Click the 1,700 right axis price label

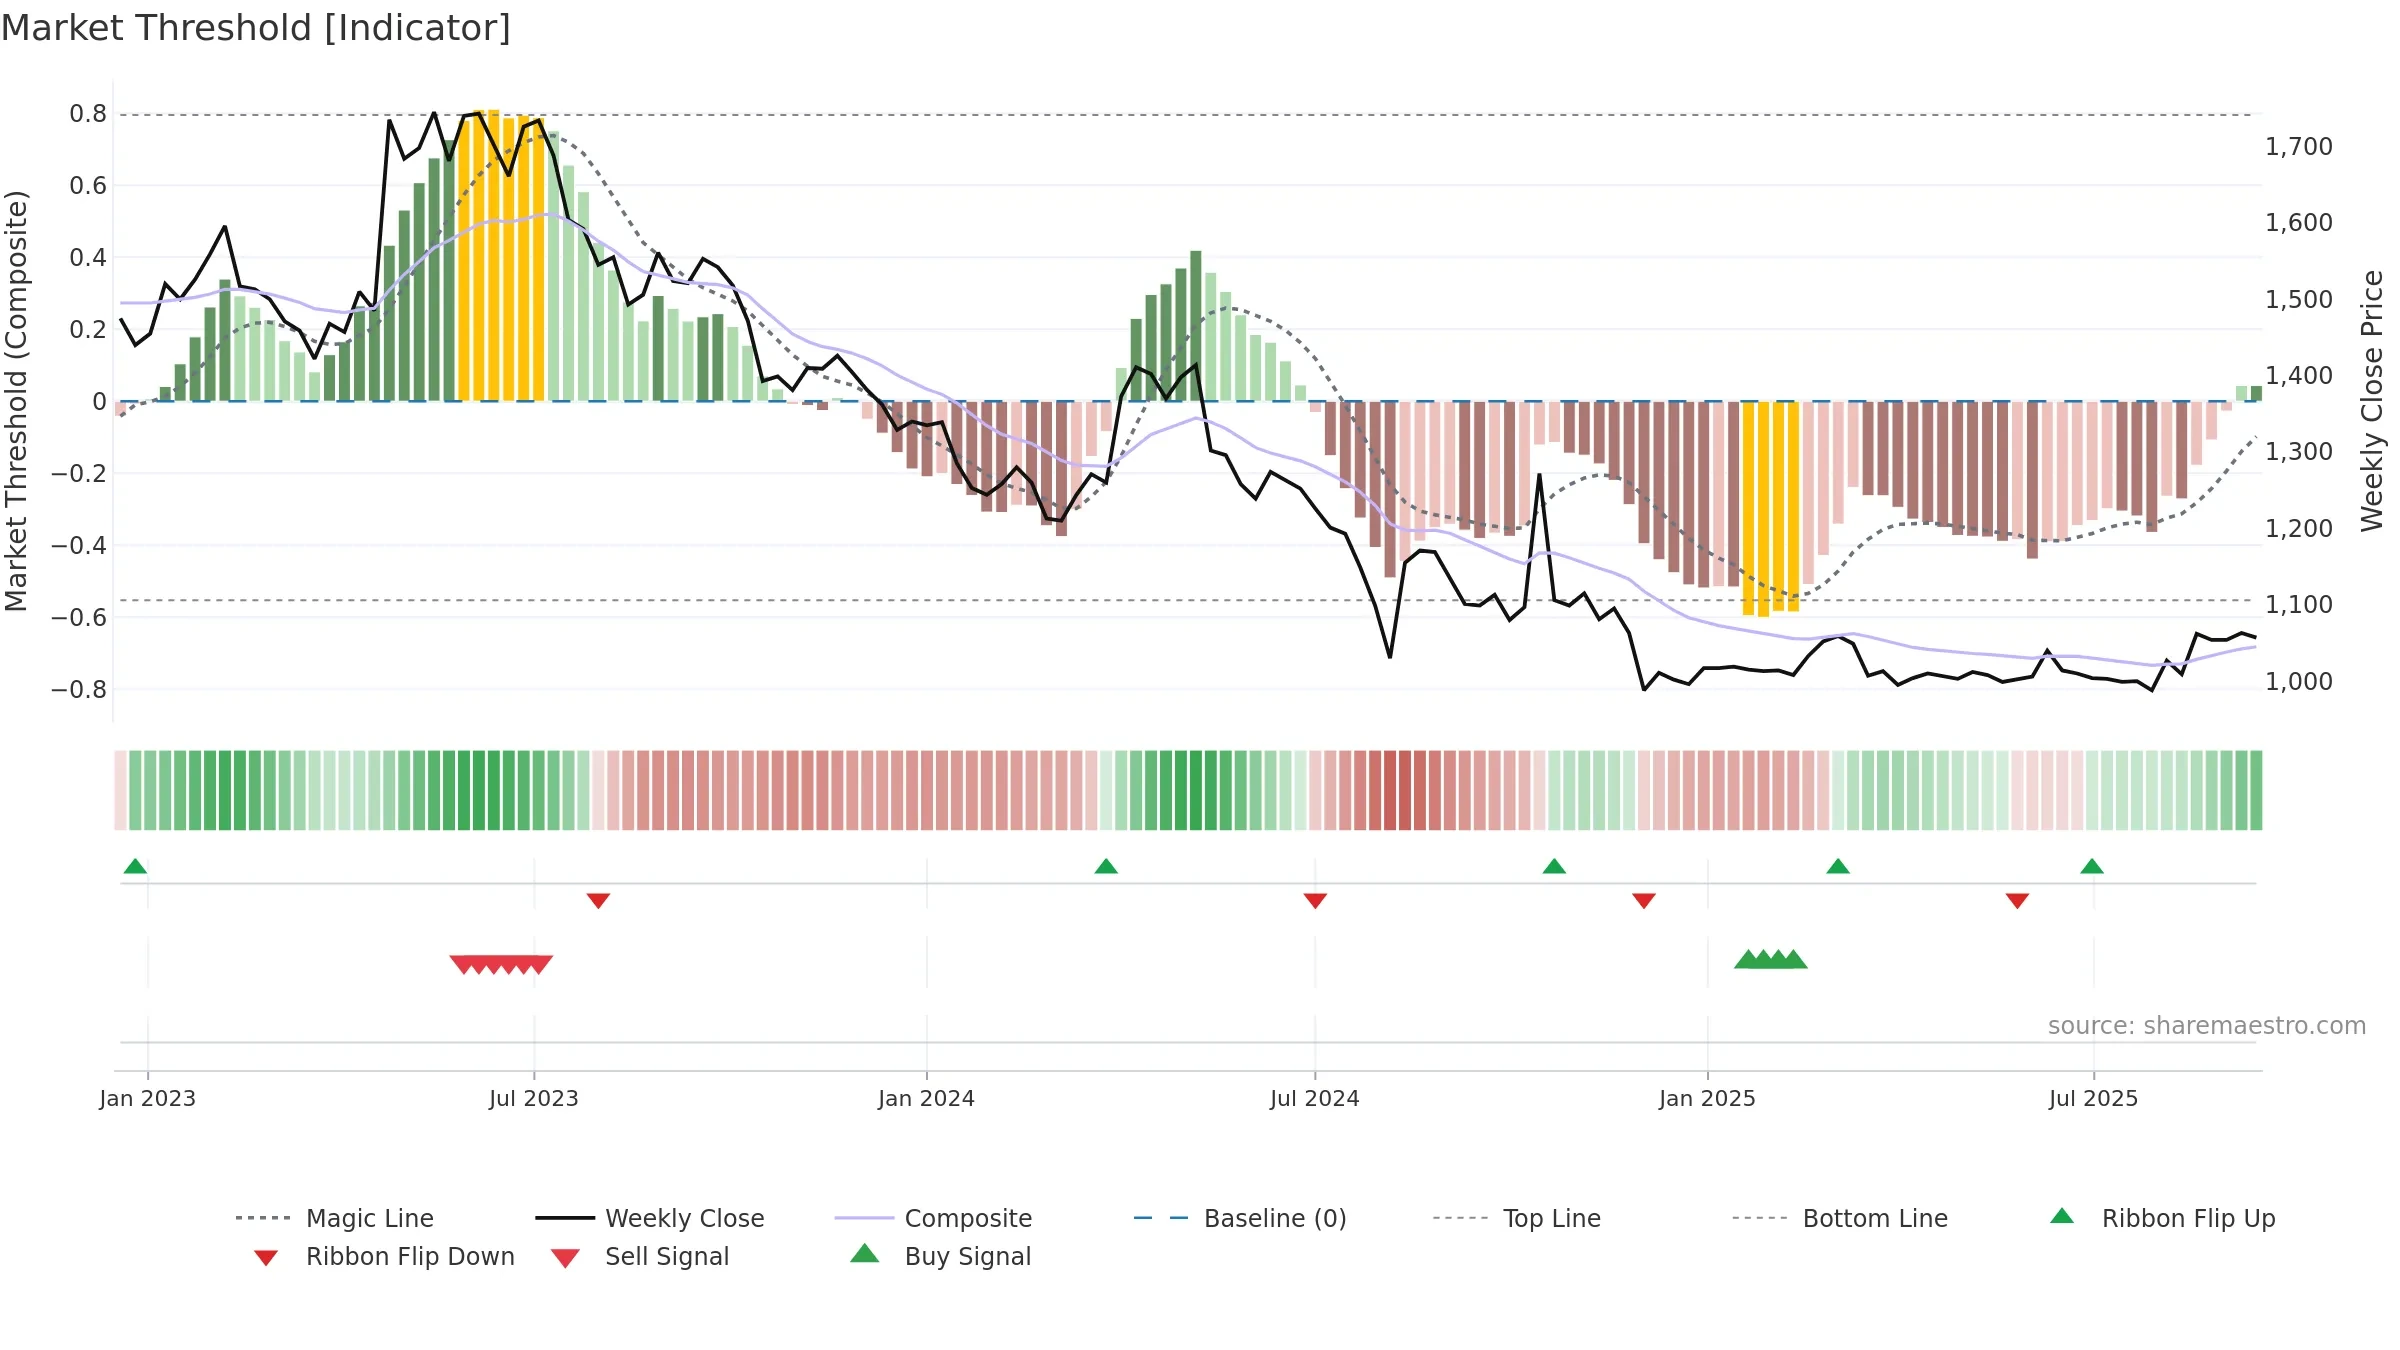coord(2299,146)
